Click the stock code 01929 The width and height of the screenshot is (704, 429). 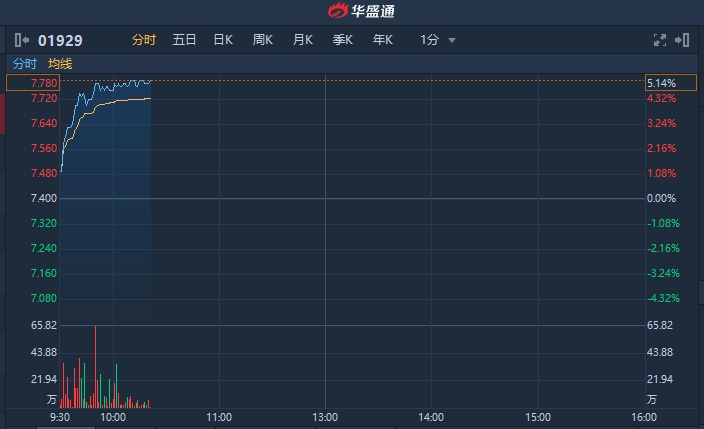60,41
